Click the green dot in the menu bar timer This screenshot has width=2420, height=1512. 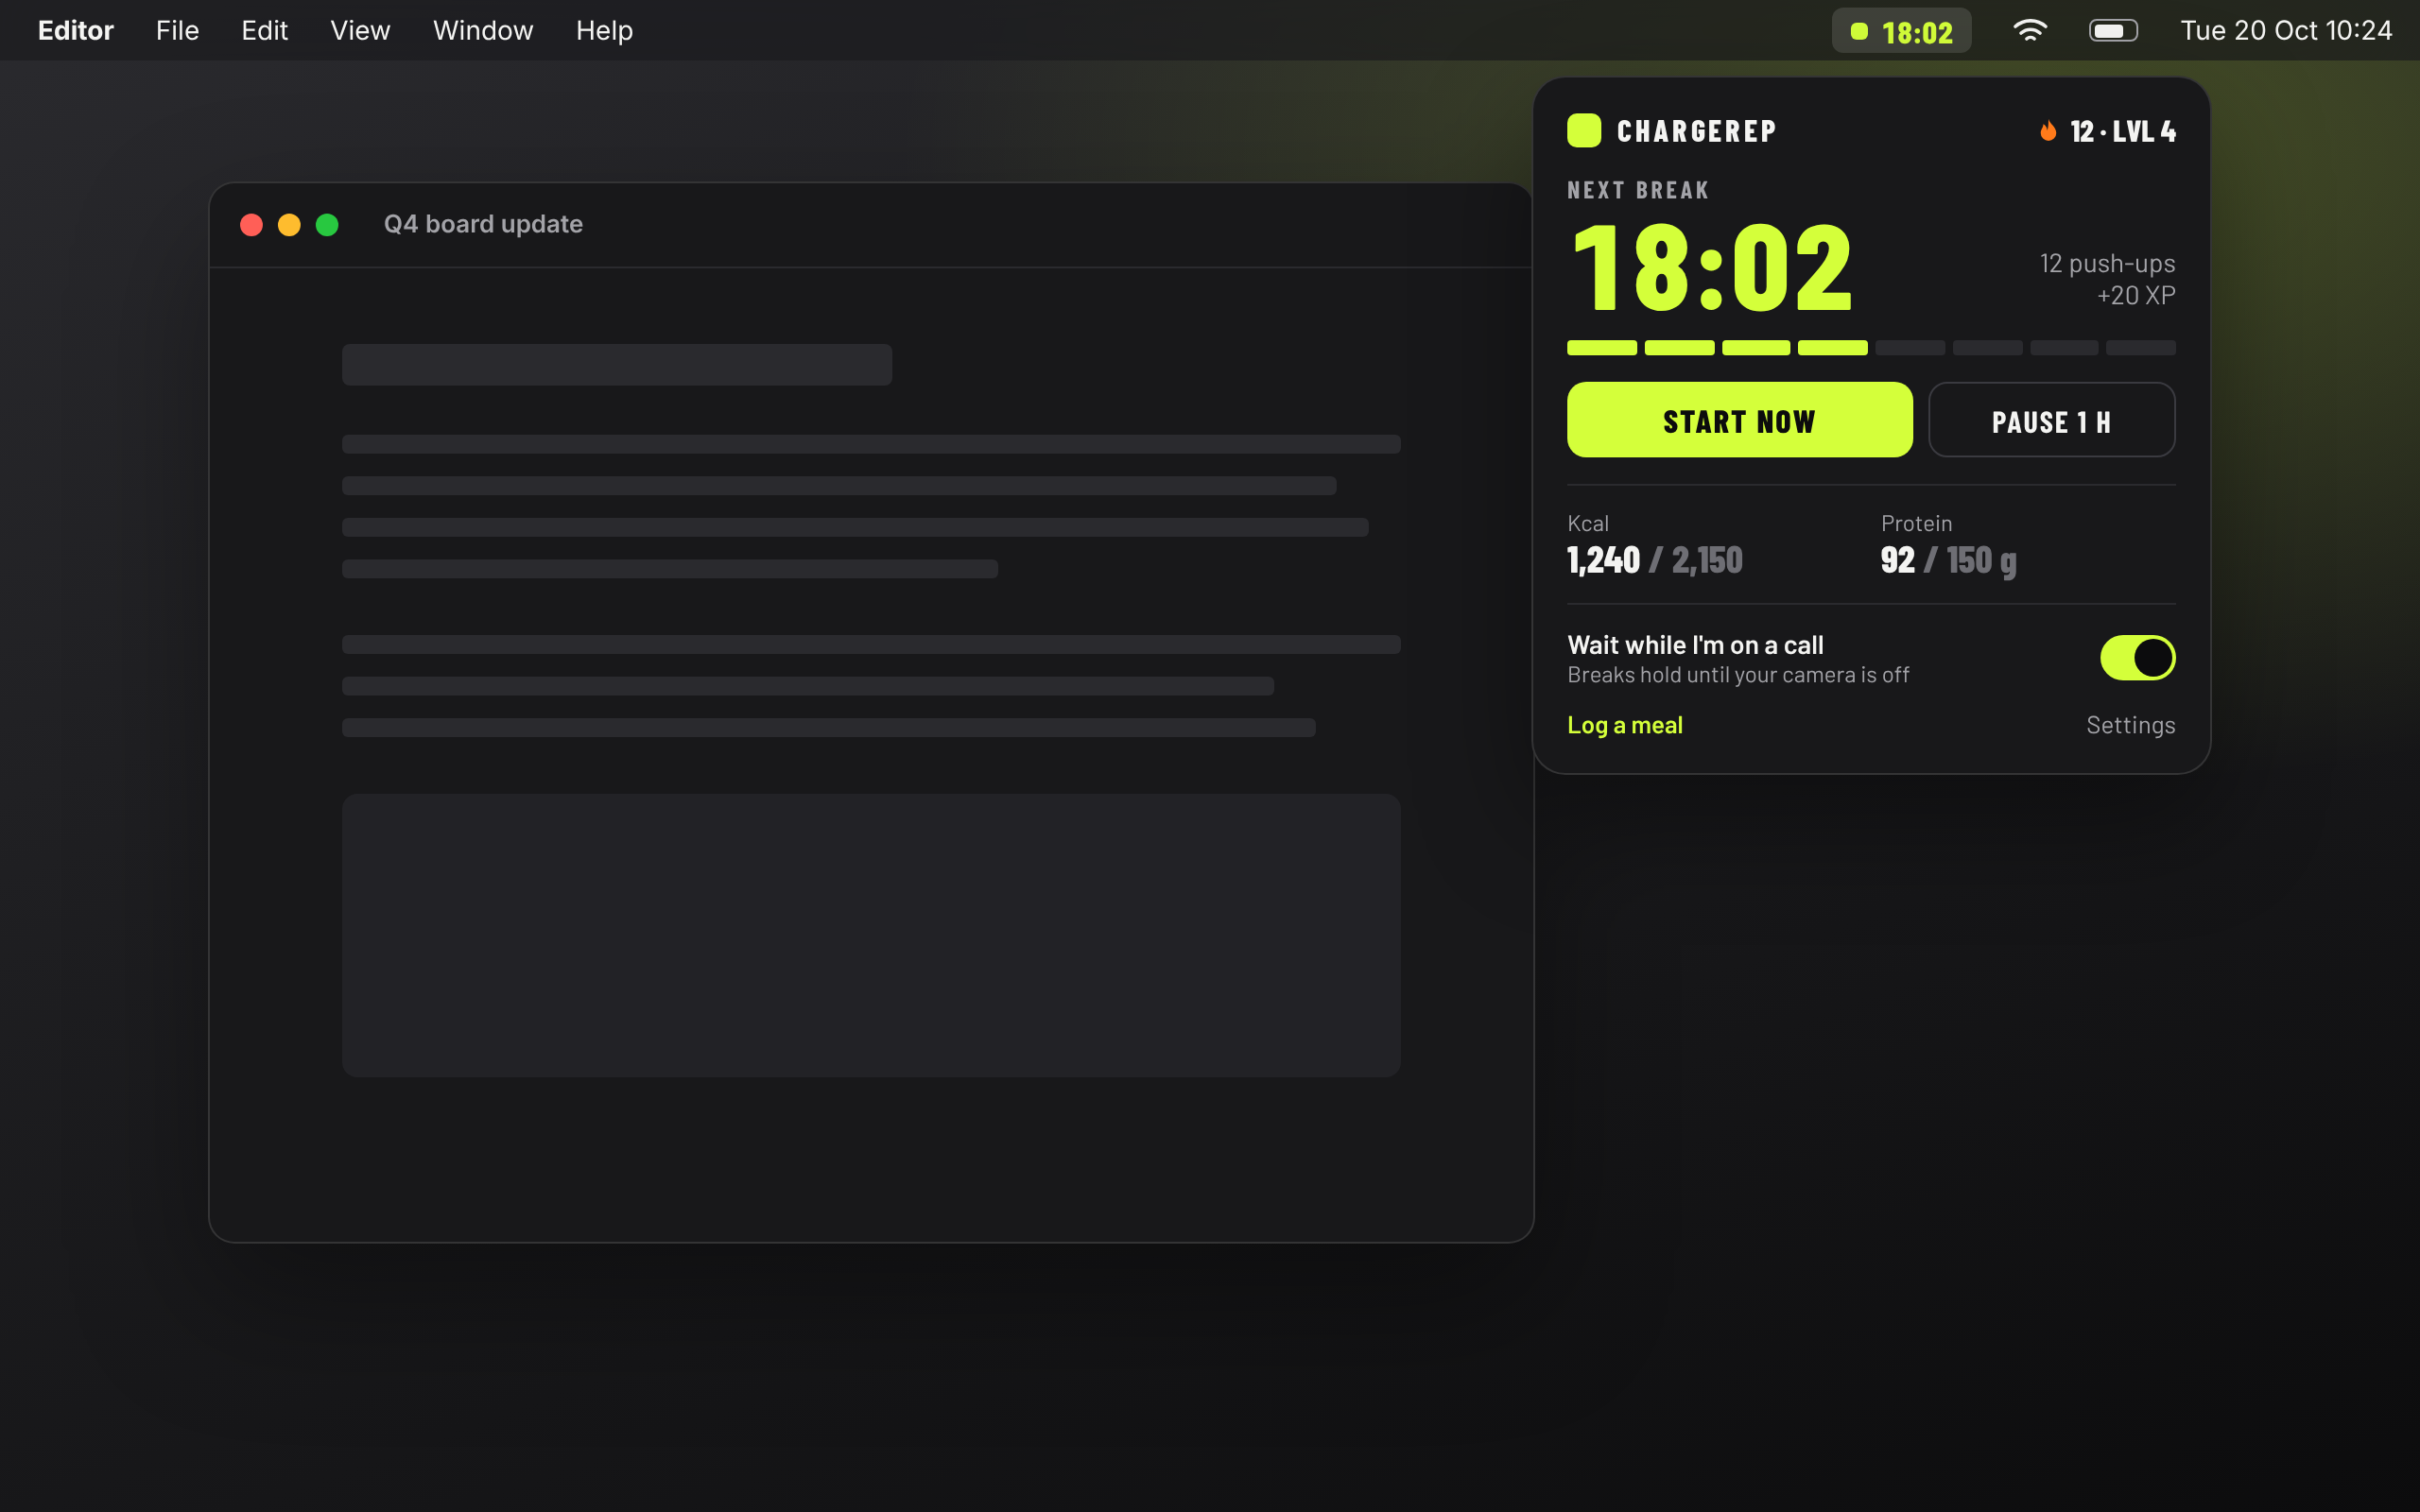[1859, 32]
